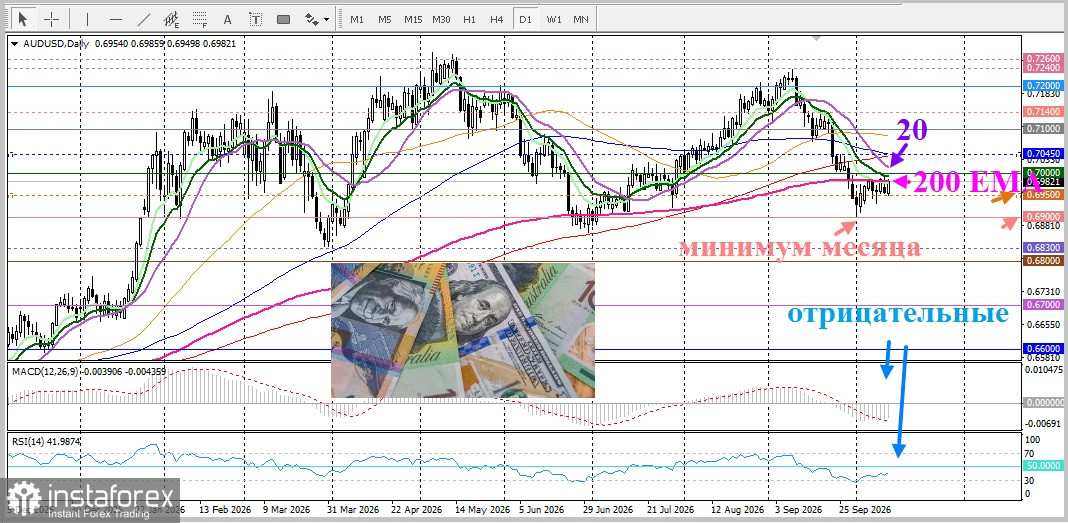Click the chart shift triangle marker at top
Viewport: 1068px width, 523px height.
pyautogui.click(x=817, y=39)
